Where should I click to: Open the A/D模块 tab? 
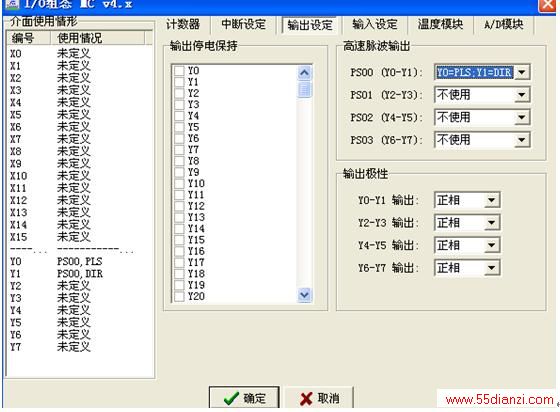(x=504, y=25)
